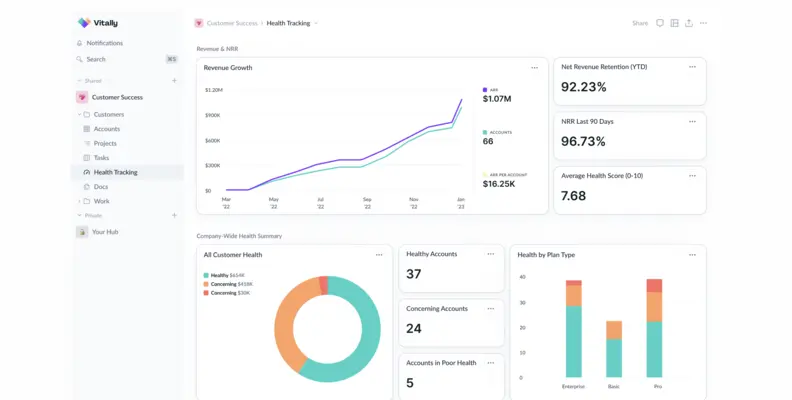Add a new item to Private section

(x=174, y=215)
